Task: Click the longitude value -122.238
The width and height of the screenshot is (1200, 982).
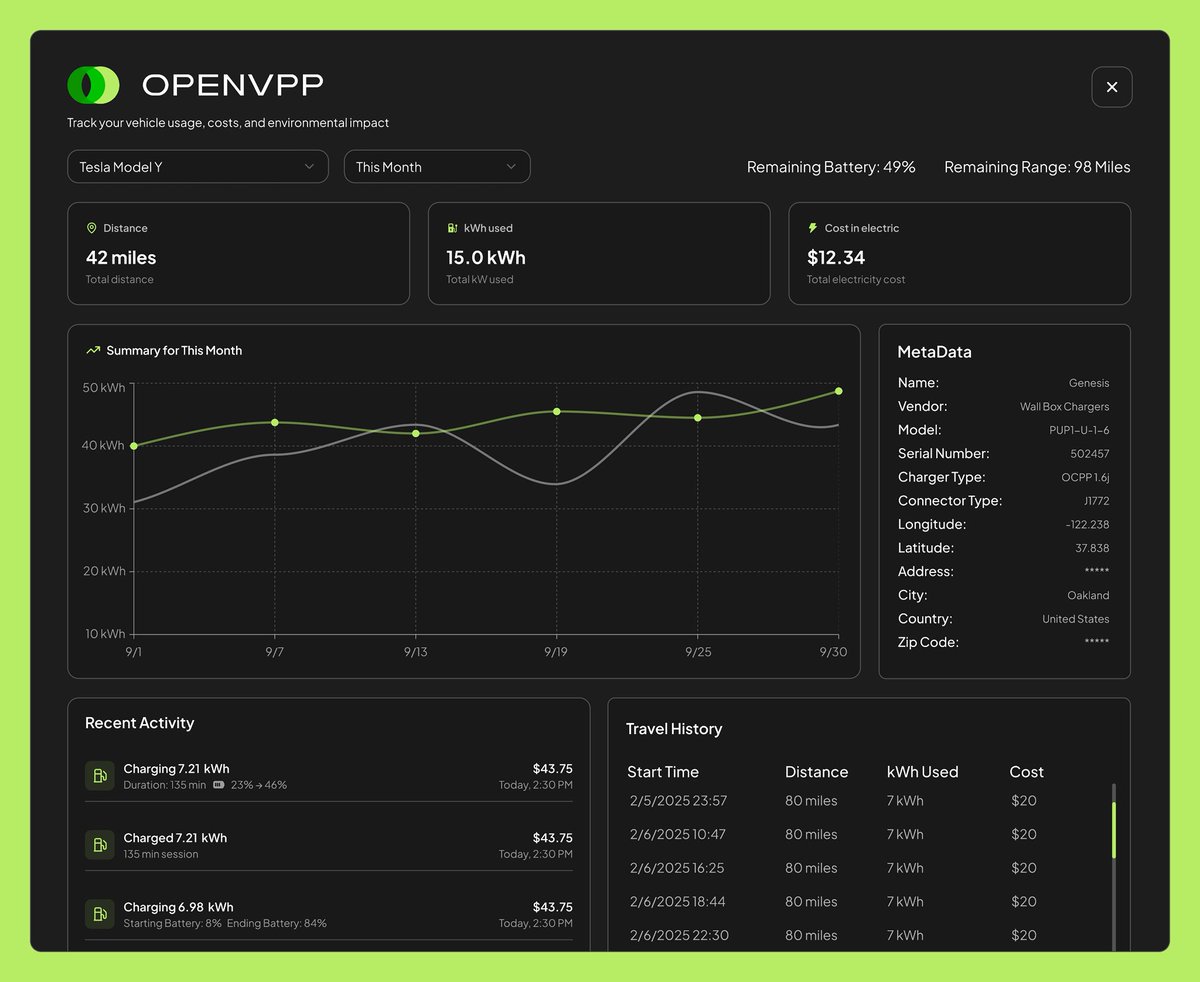Action: [x=1087, y=525]
